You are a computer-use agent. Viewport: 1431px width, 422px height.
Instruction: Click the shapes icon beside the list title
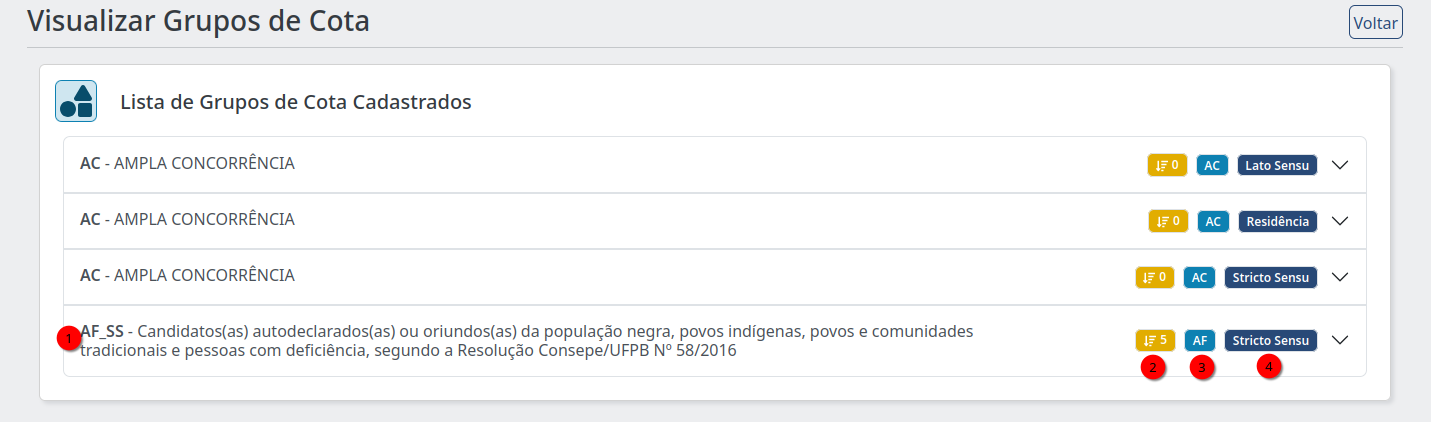[x=76, y=101]
